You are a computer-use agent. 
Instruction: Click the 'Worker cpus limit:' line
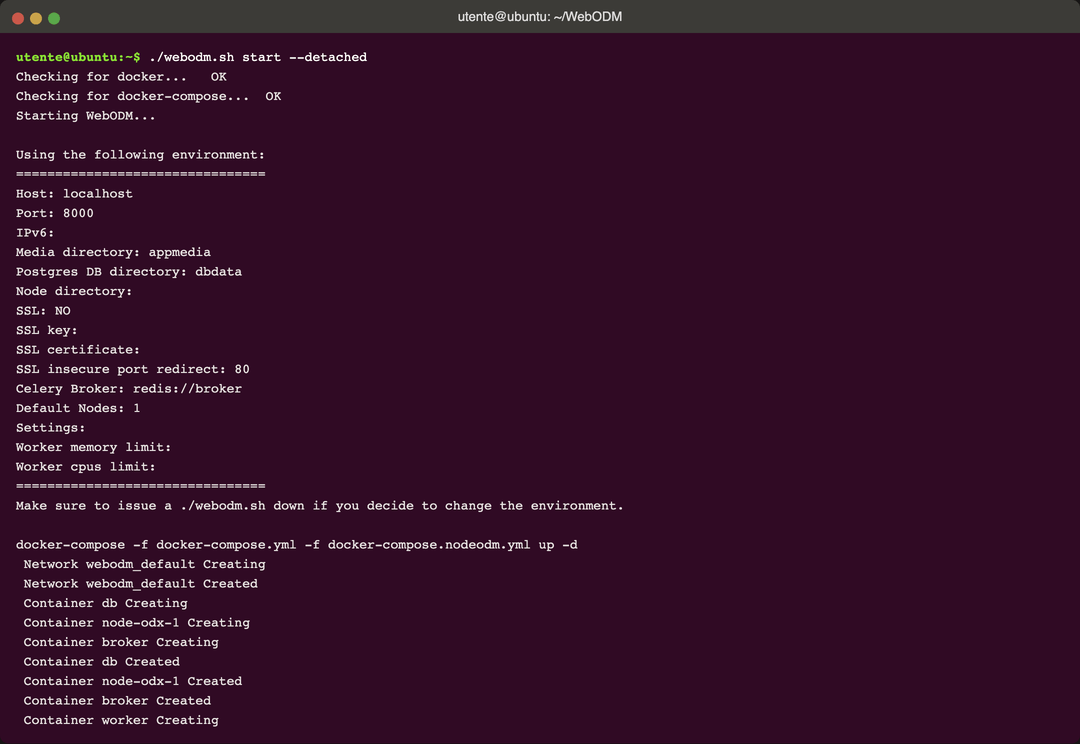tap(85, 467)
